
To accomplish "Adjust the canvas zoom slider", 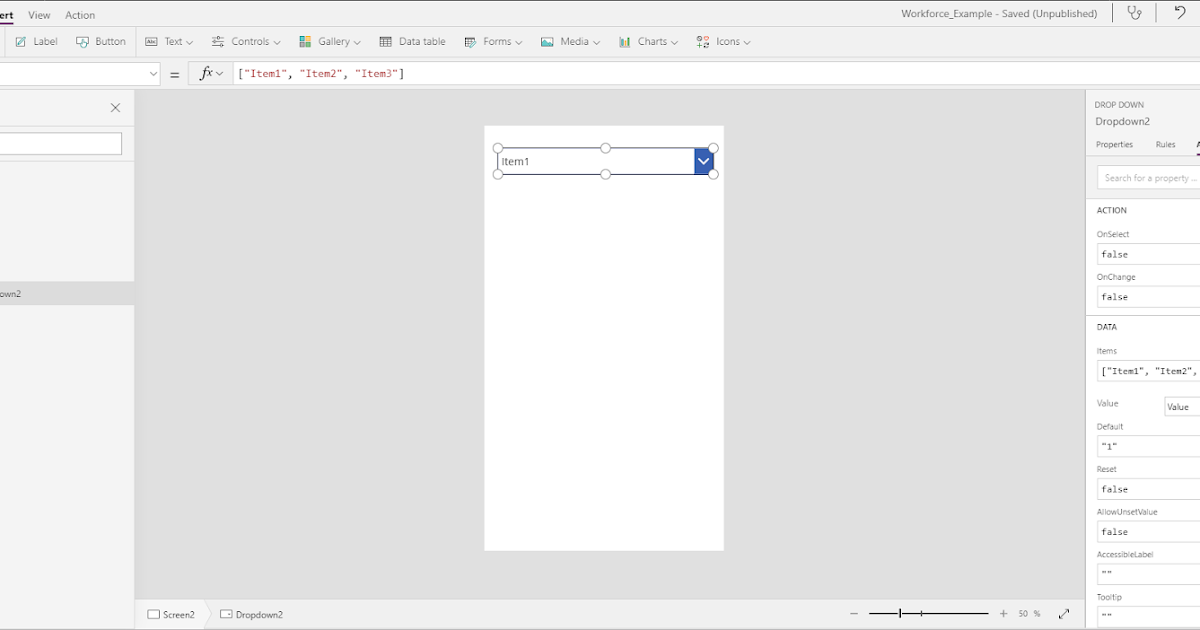I will pyautogui.click(x=900, y=613).
